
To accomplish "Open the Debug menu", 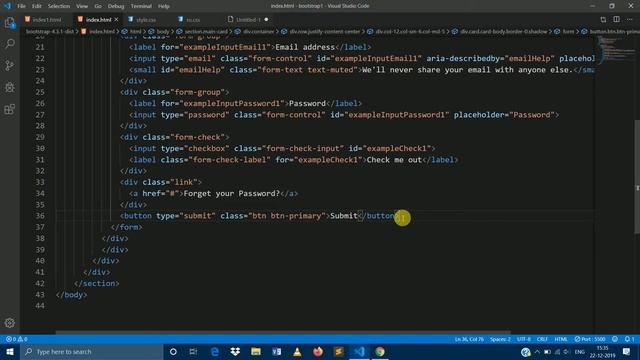I will pos(116,6).
